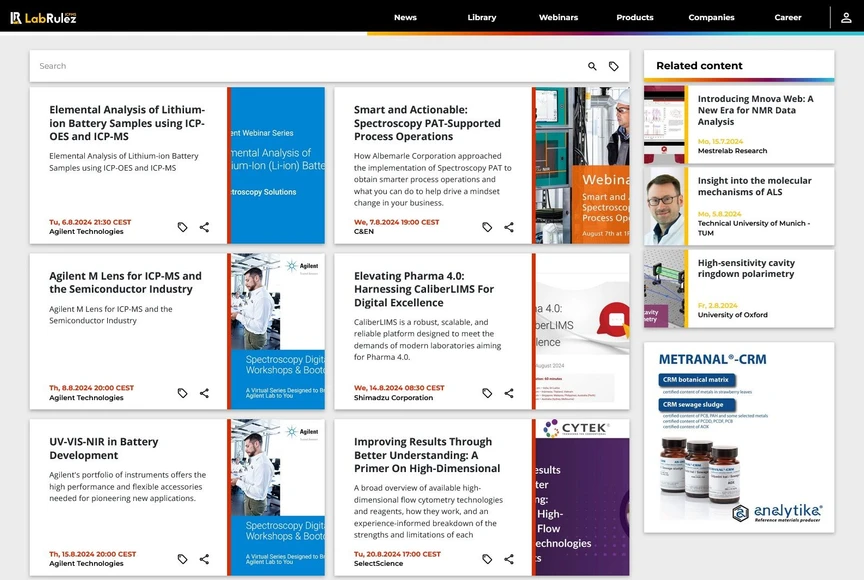
Task: Share the Smart and Actionable webinar
Action: pyautogui.click(x=509, y=227)
